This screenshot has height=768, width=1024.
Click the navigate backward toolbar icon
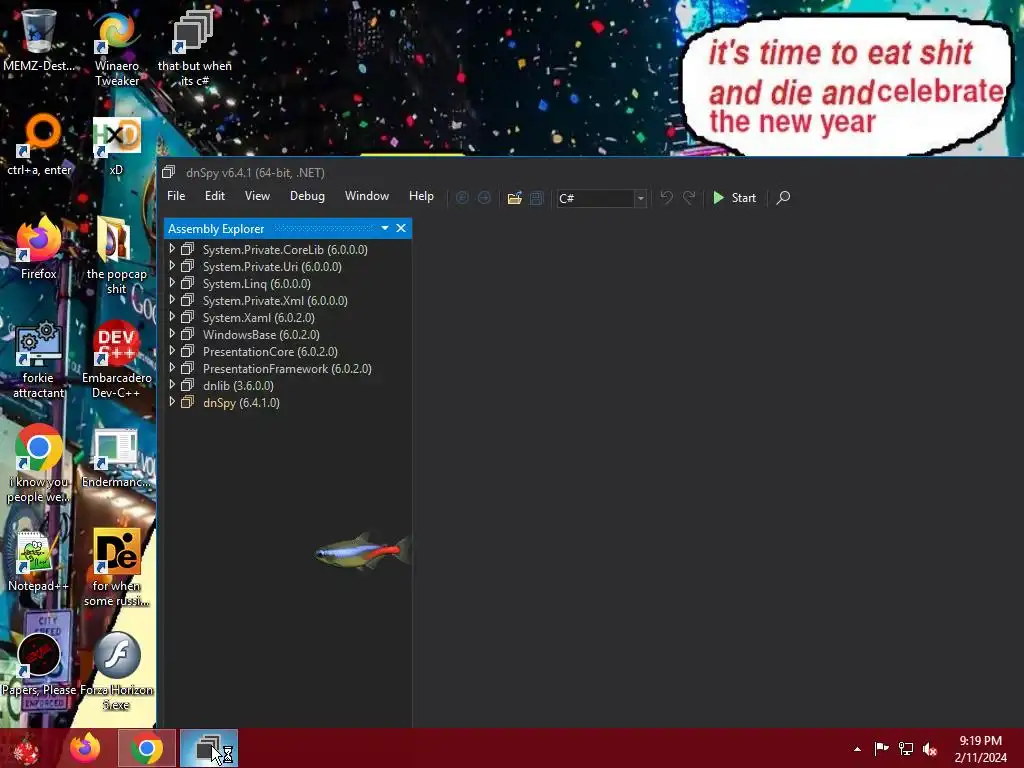462,197
